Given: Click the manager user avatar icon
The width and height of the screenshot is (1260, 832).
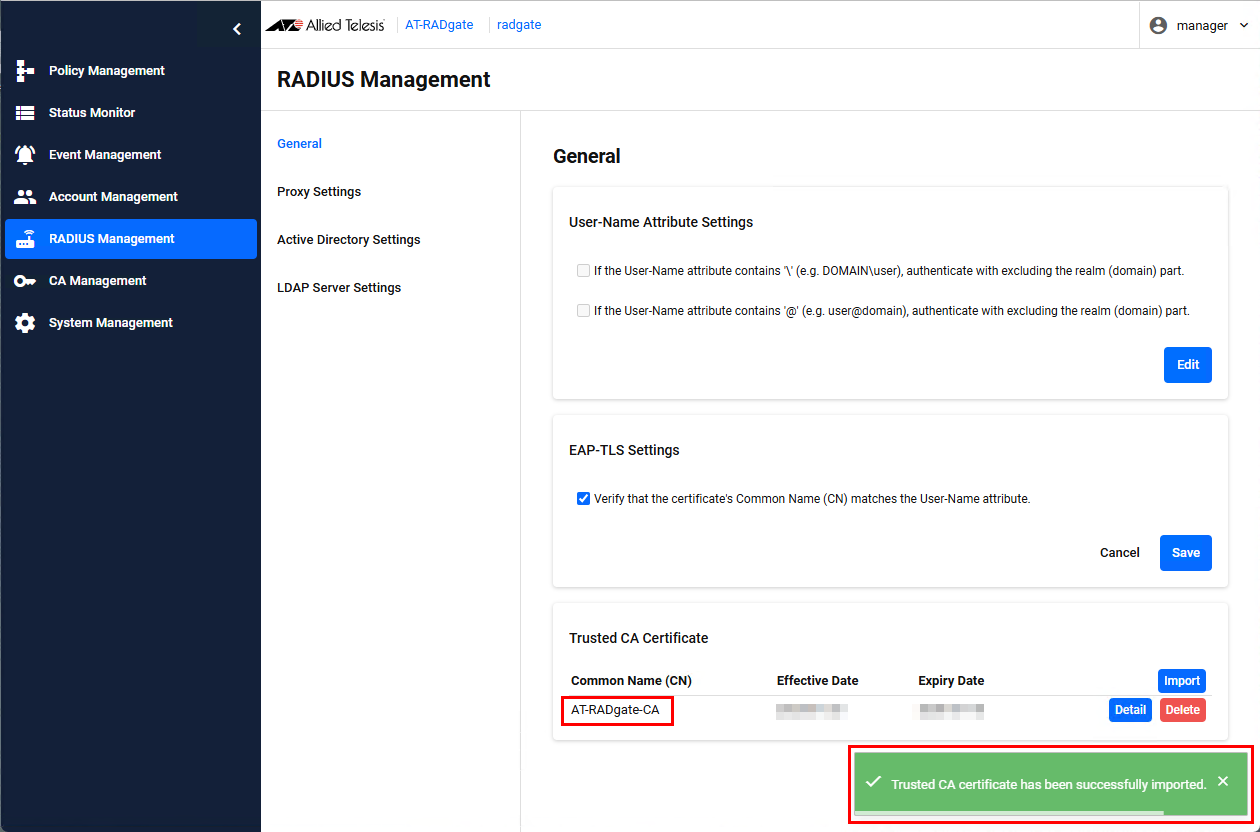Looking at the screenshot, I should coord(1159,26).
